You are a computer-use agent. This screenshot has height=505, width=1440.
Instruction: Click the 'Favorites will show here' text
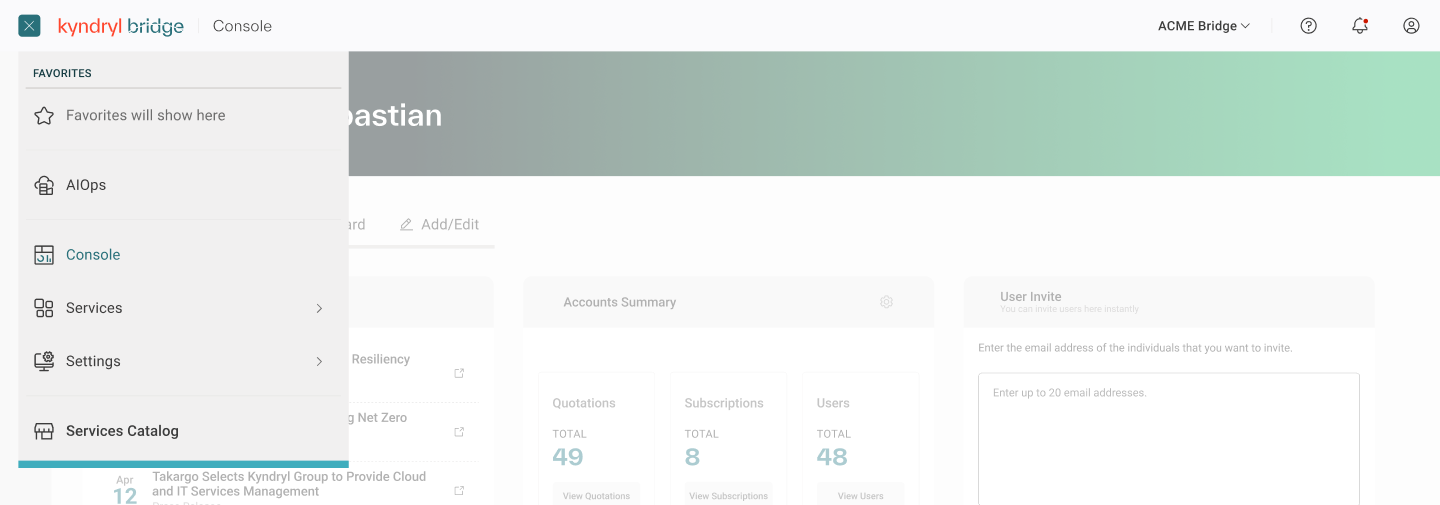click(146, 115)
